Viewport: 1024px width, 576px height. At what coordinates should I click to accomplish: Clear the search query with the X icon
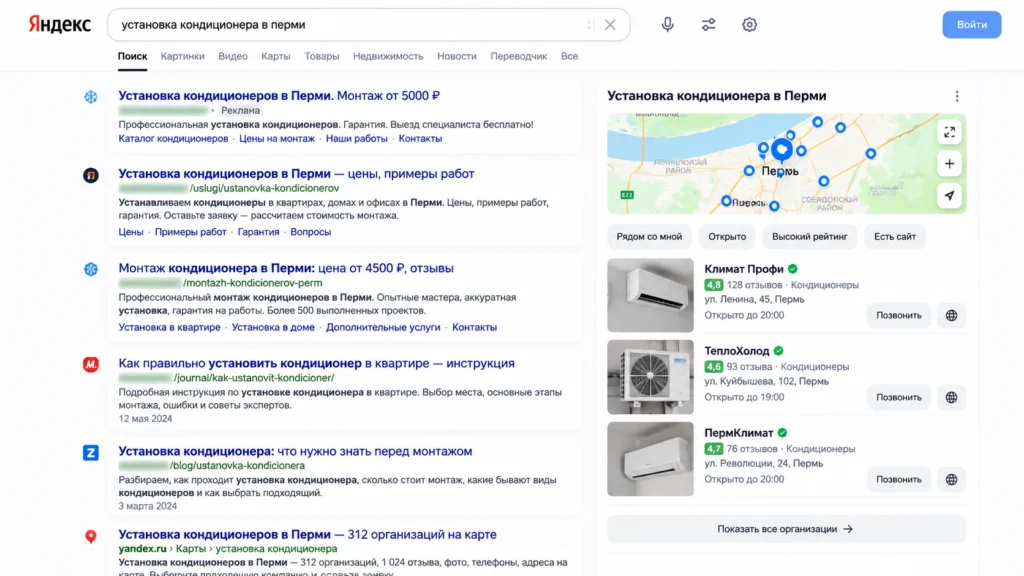pos(610,25)
